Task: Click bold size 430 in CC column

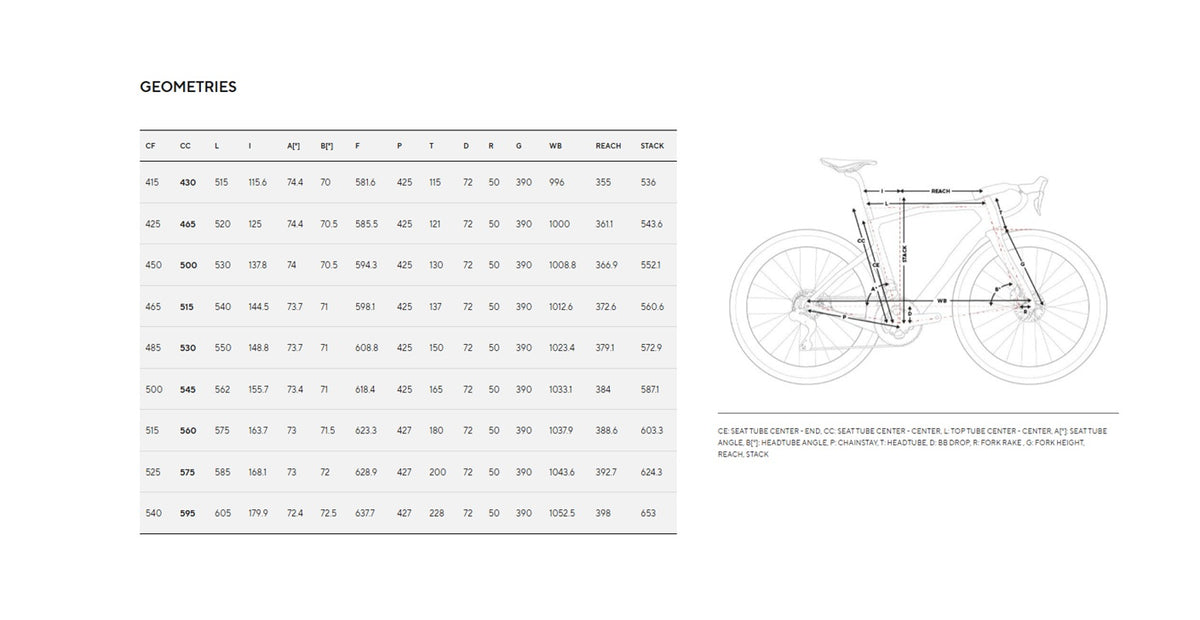Action: click(188, 183)
